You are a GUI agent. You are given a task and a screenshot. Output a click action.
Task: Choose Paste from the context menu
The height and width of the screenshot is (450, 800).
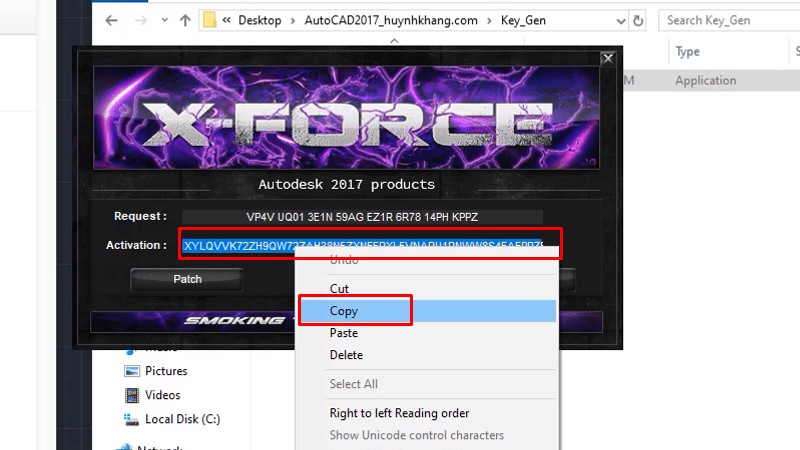(x=343, y=333)
